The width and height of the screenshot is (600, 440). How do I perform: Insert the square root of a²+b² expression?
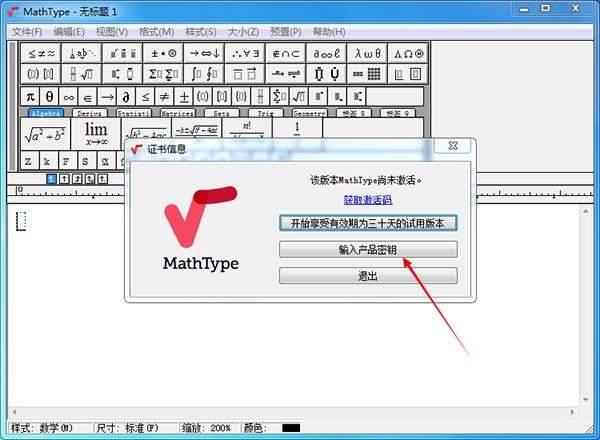(45, 134)
